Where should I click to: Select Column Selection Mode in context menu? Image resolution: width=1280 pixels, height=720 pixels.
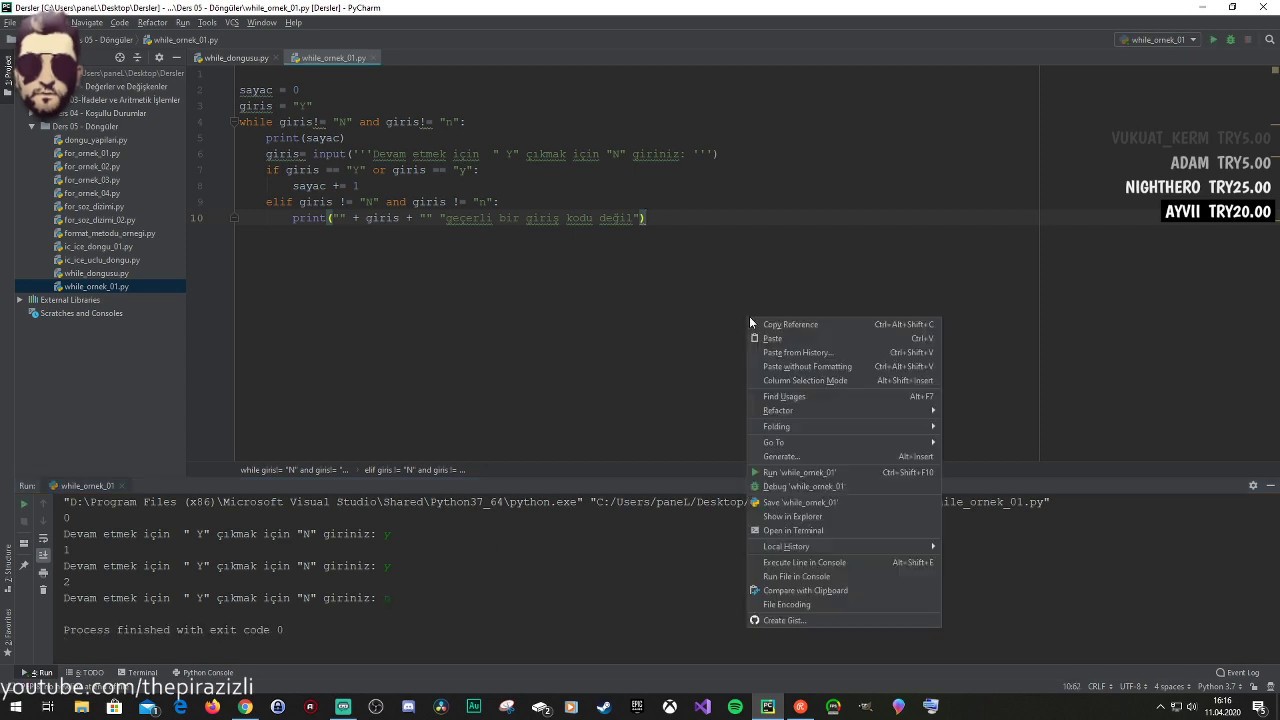(844, 380)
